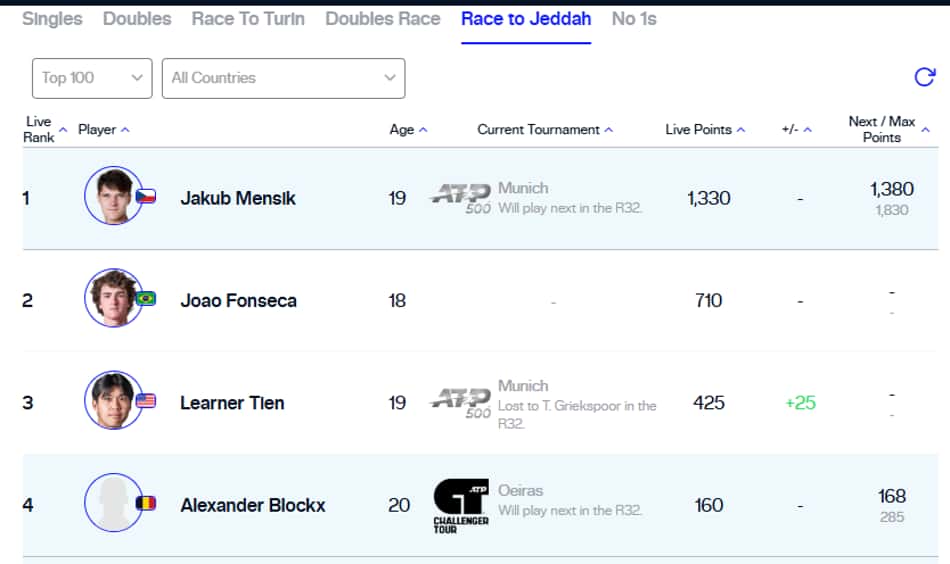Click Jakub Mensik's profile photo

[x=113, y=196]
